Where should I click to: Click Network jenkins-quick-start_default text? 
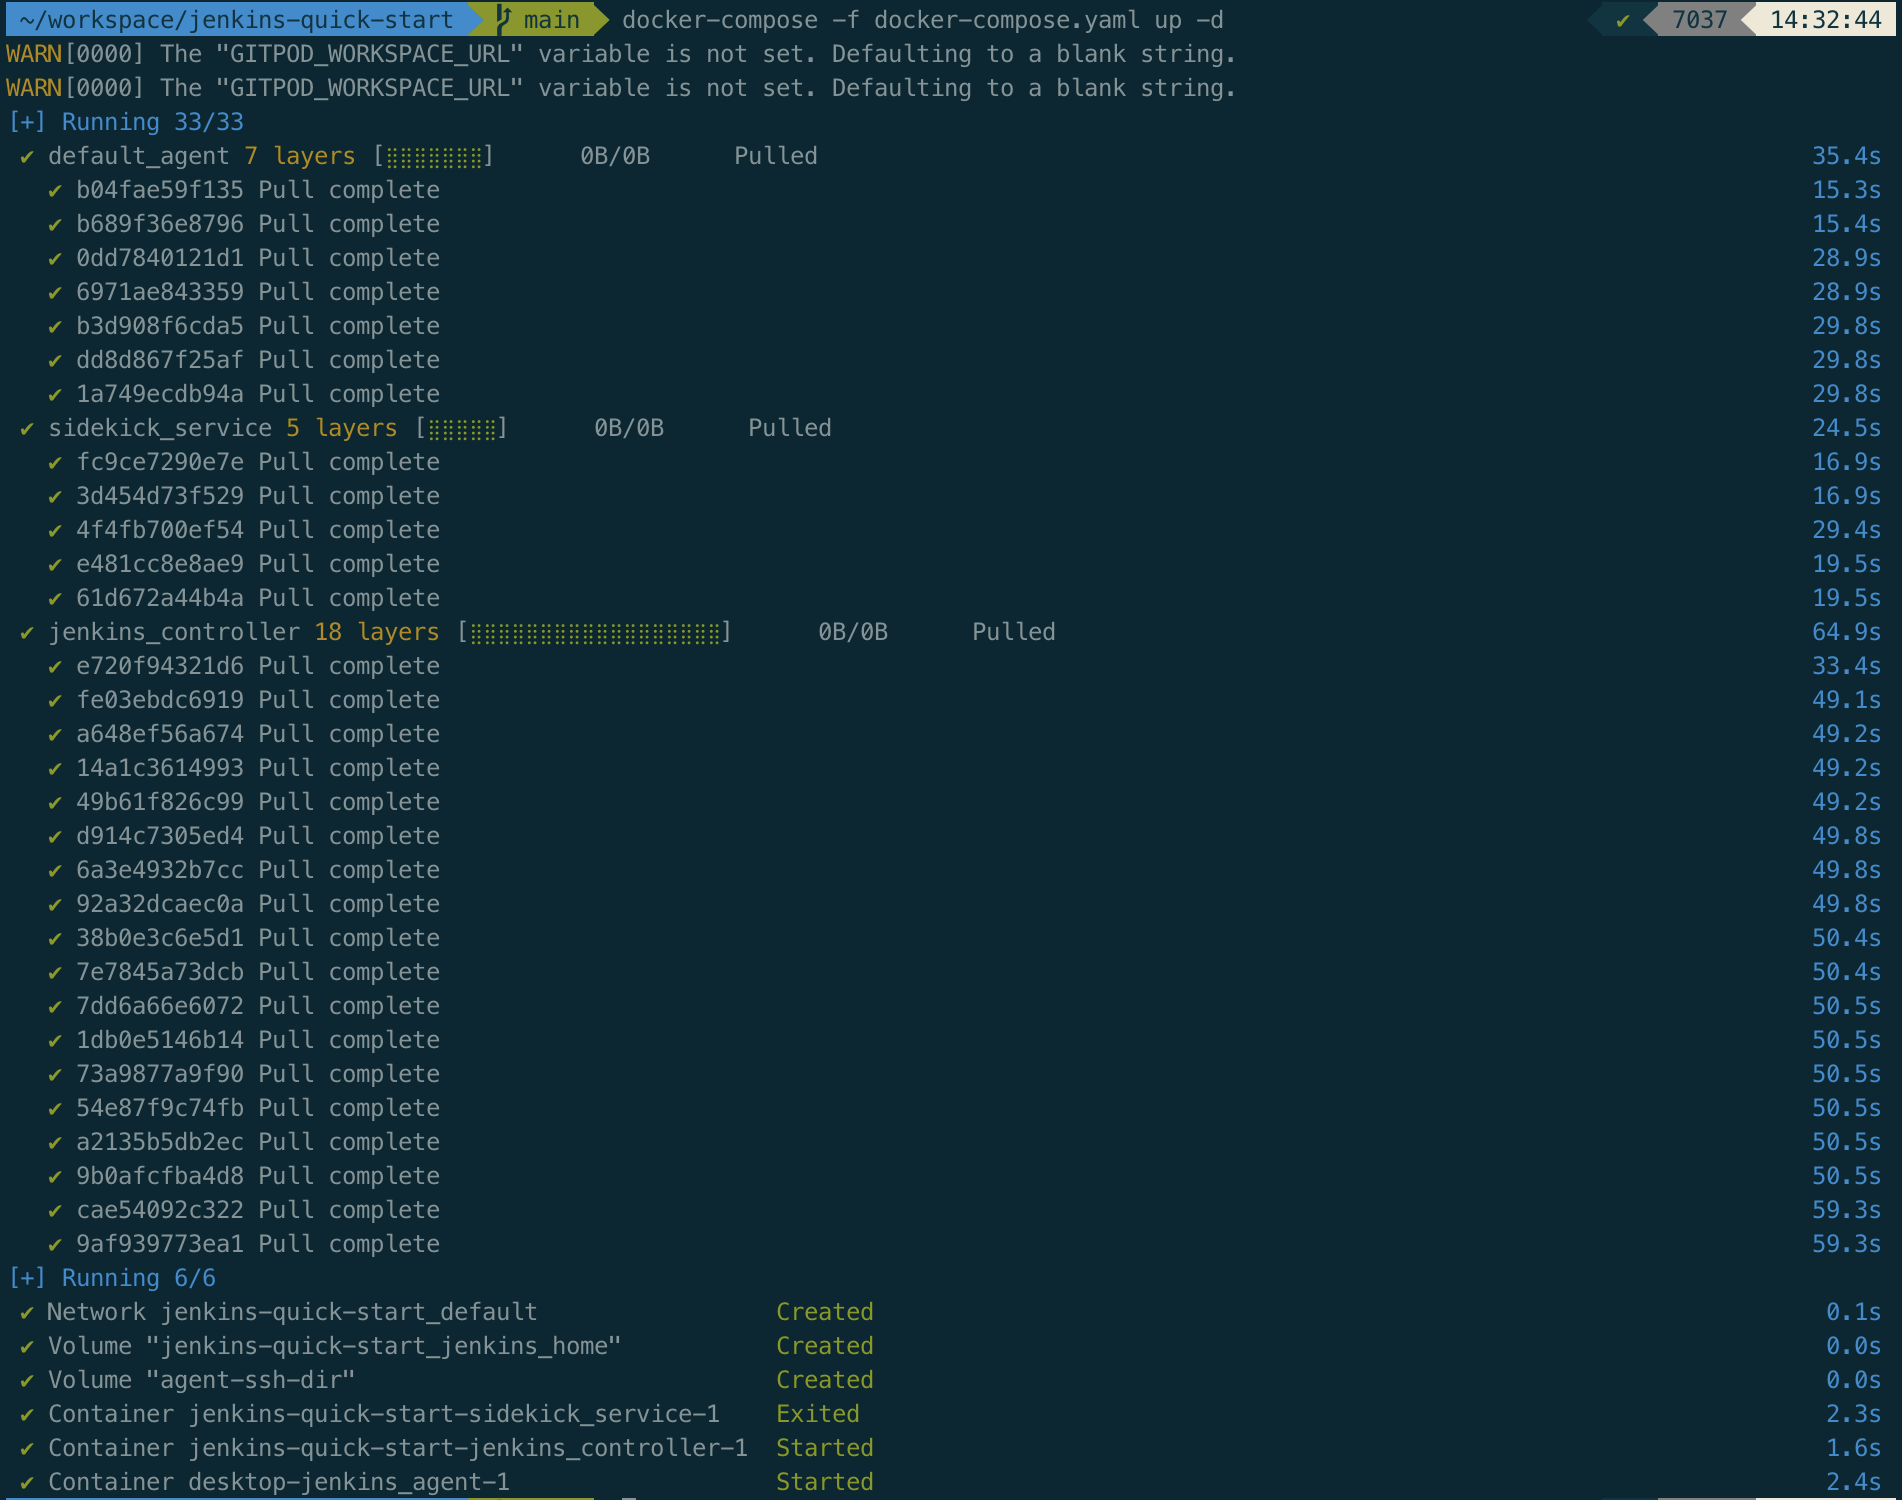pos(293,1312)
